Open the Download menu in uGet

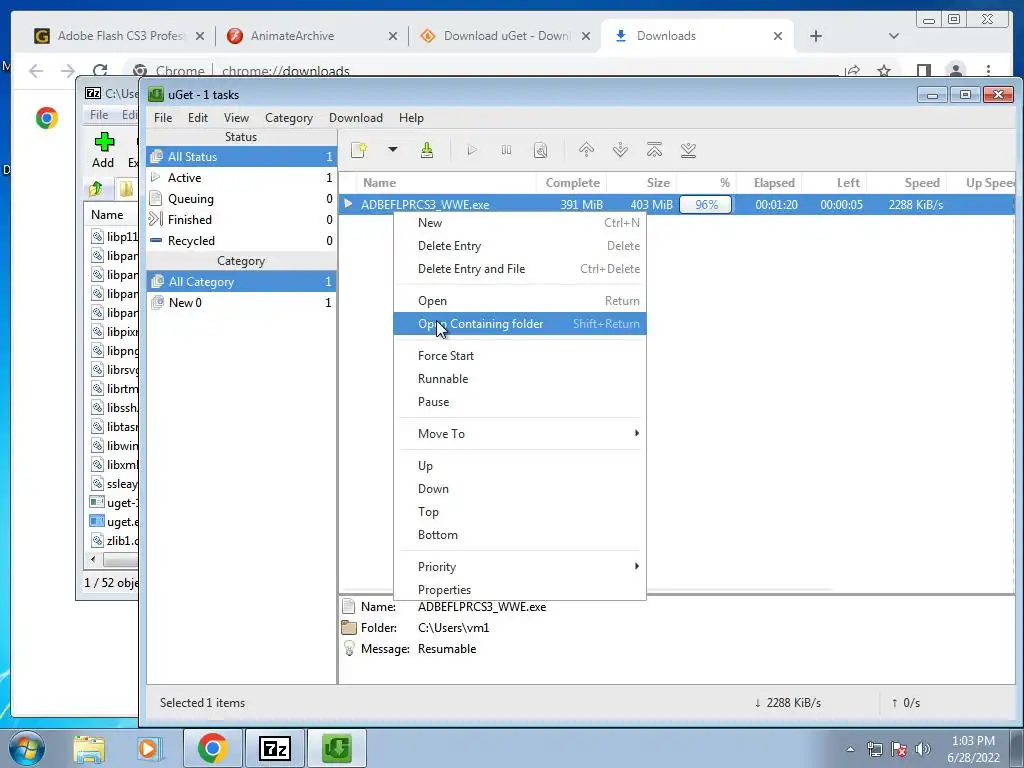click(x=356, y=118)
